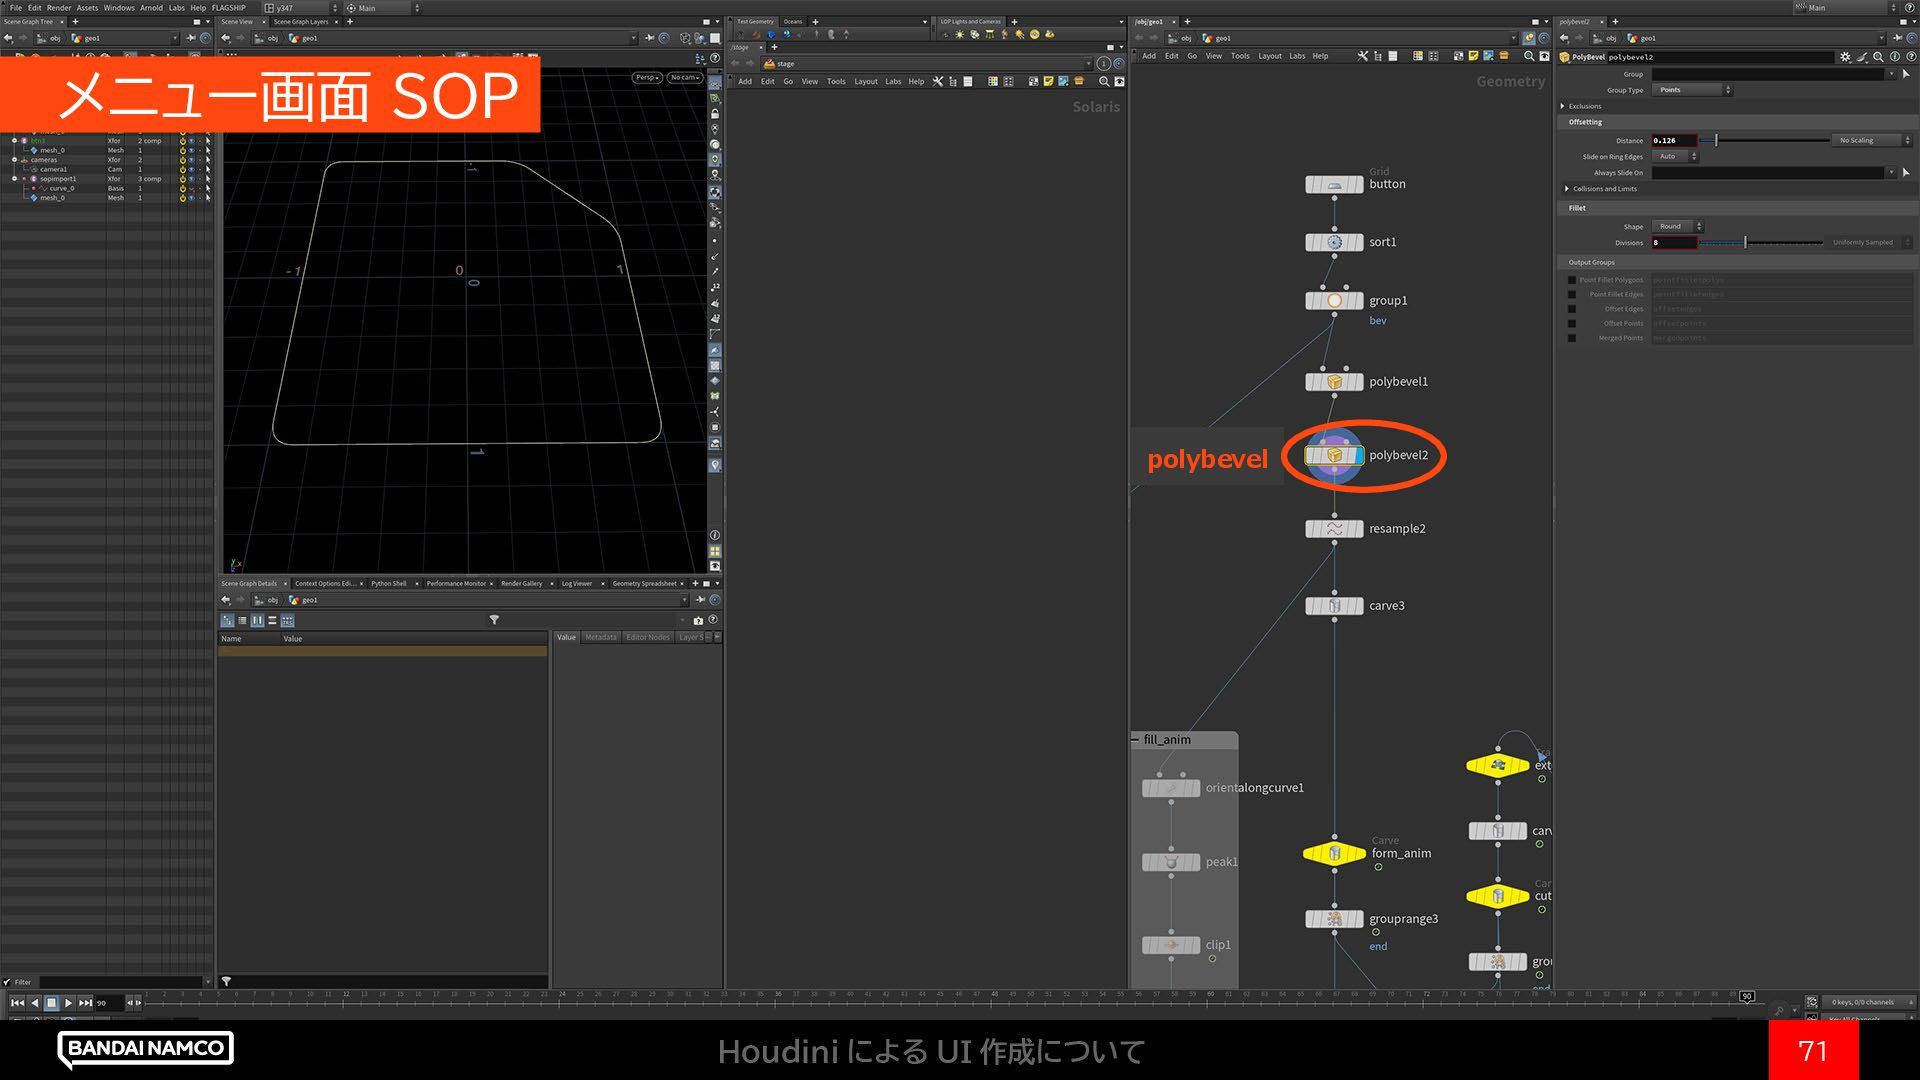Select the resample2 node icon

point(1334,529)
